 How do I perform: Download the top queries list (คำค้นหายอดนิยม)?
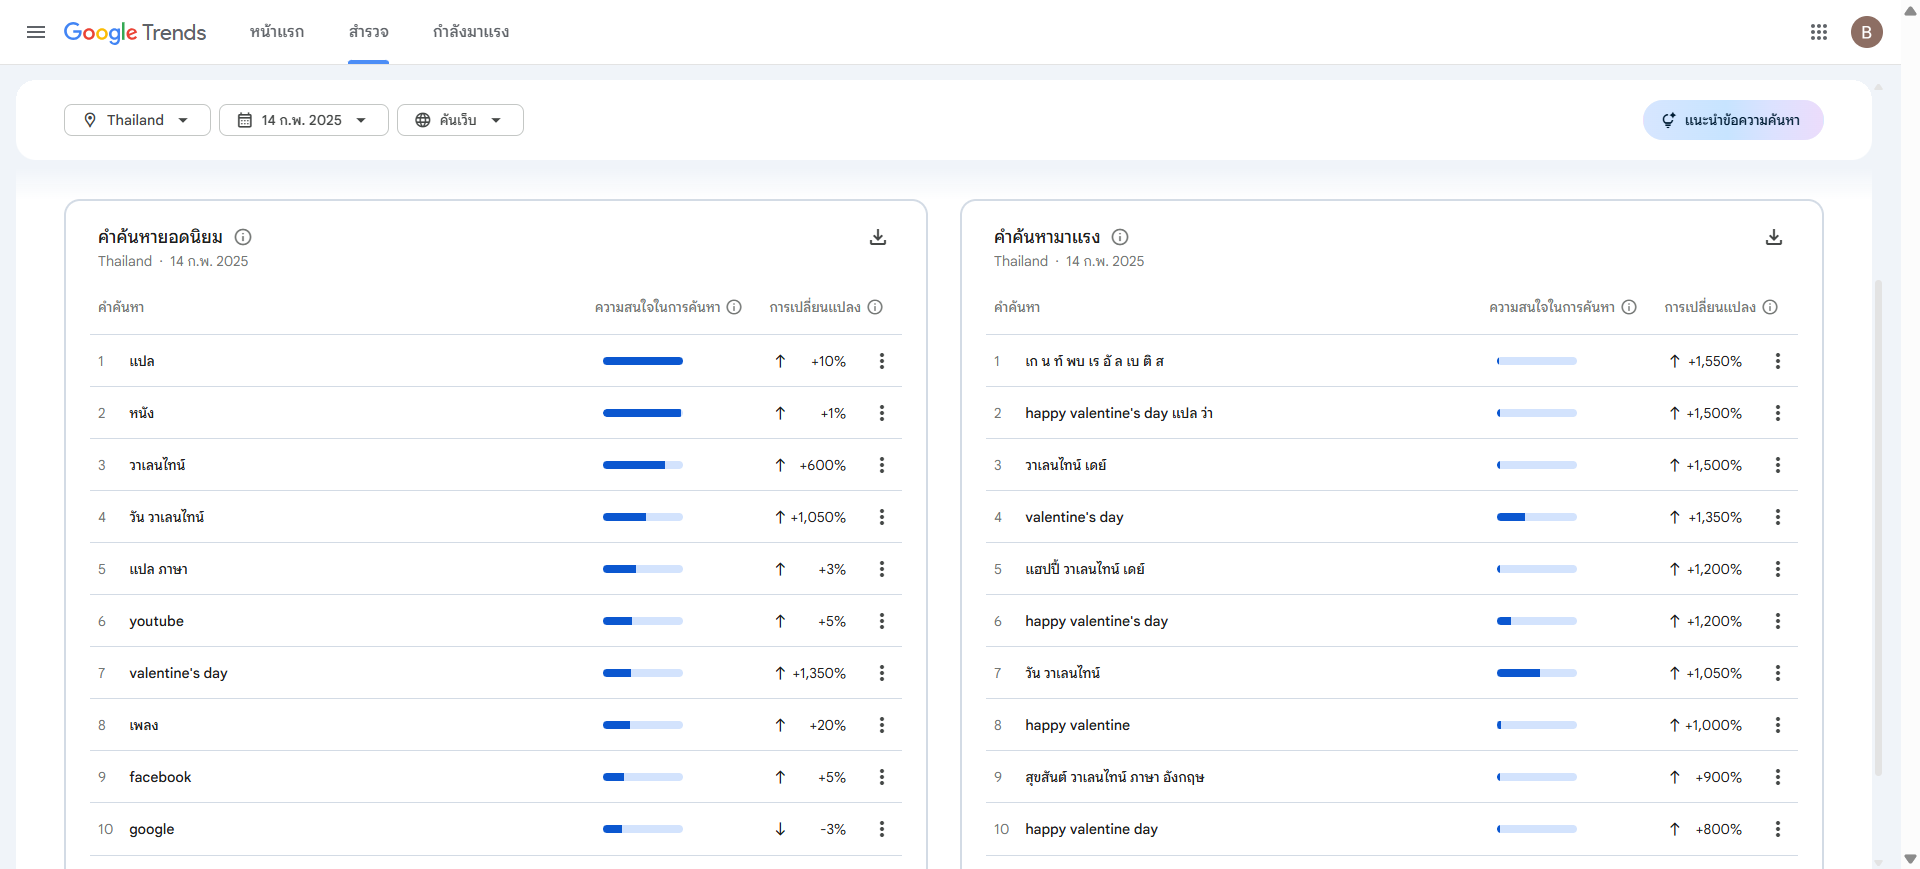(877, 237)
